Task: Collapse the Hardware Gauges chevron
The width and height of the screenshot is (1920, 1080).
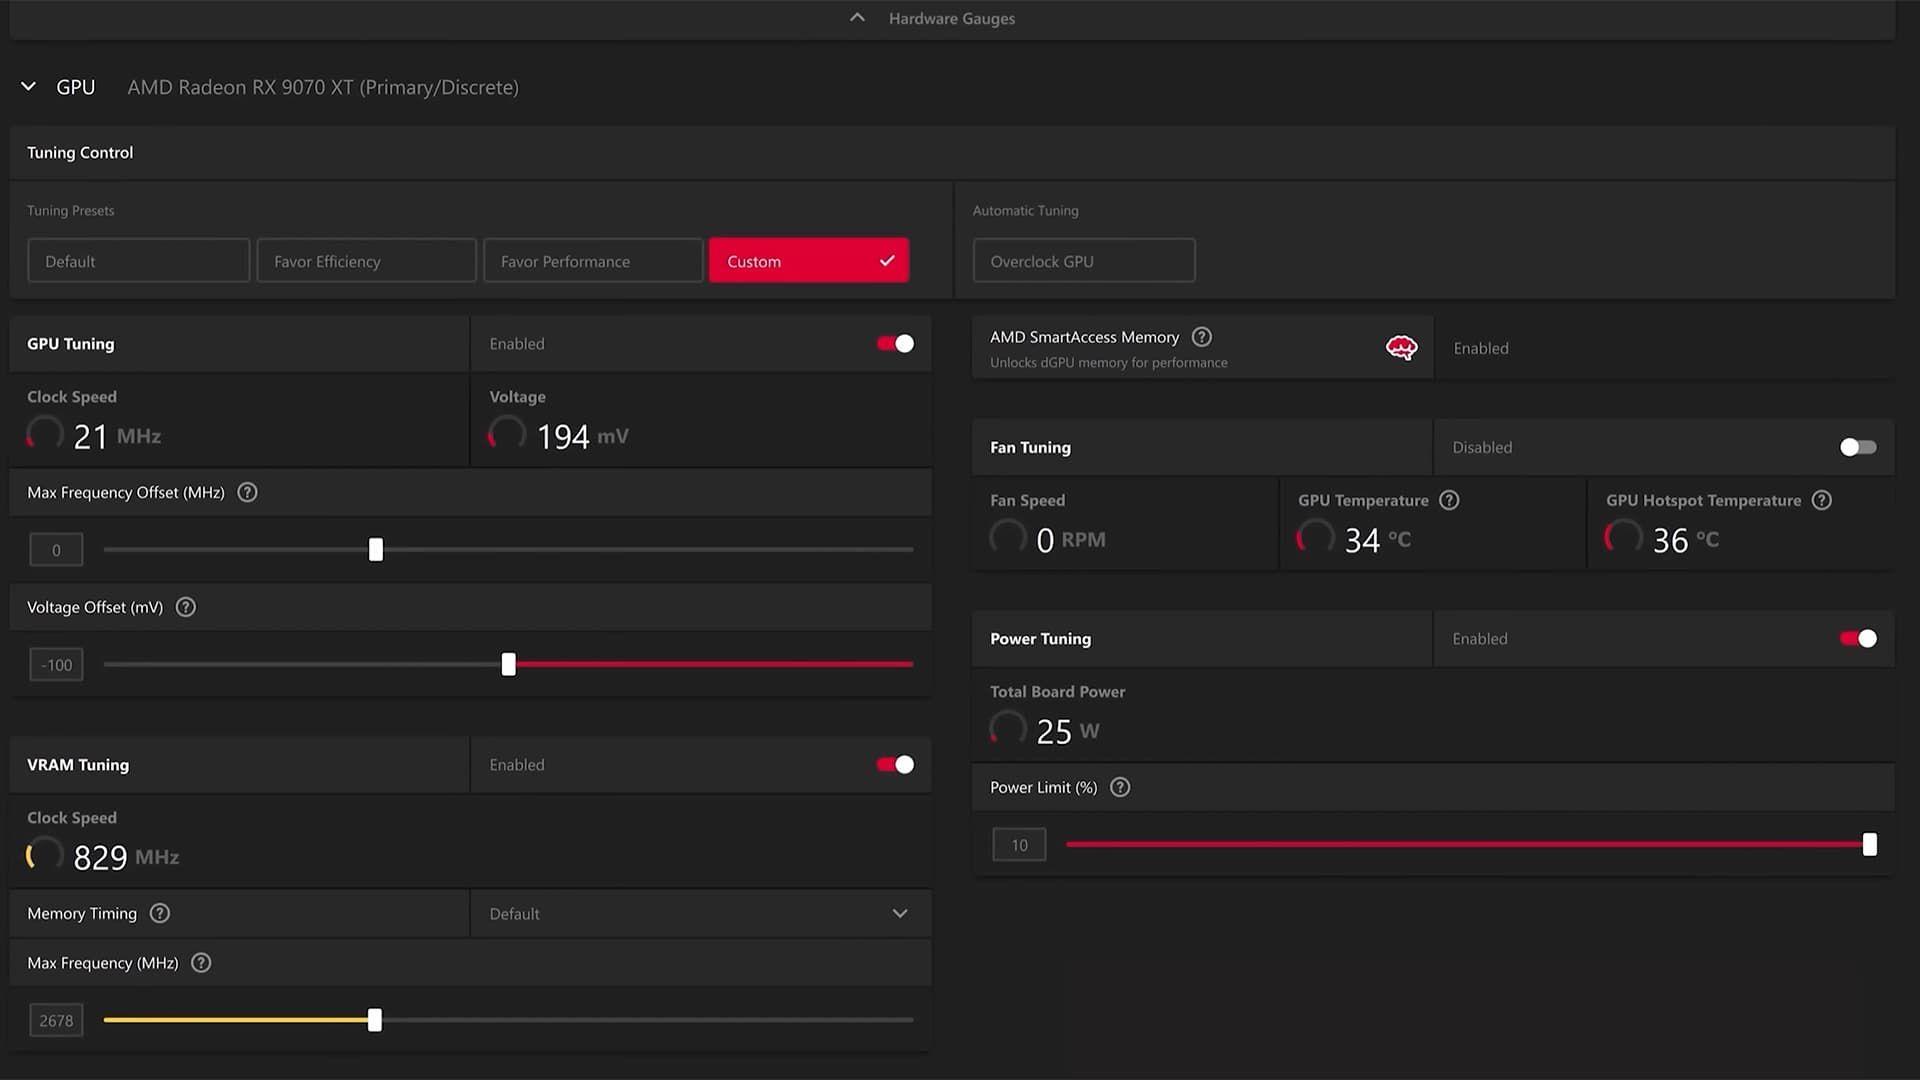Action: coord(857,18)
